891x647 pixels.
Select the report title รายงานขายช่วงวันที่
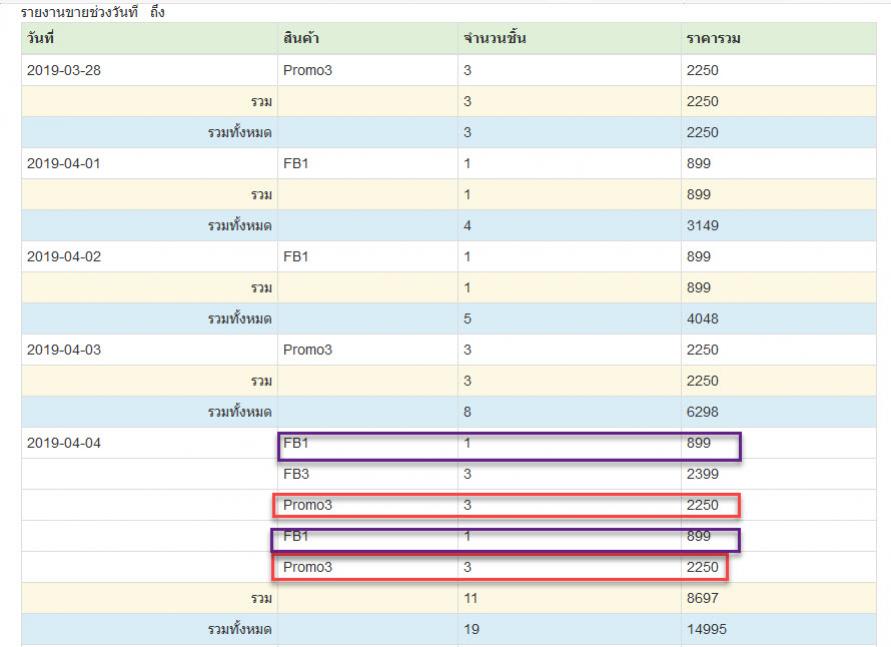(x=80, y=12)
